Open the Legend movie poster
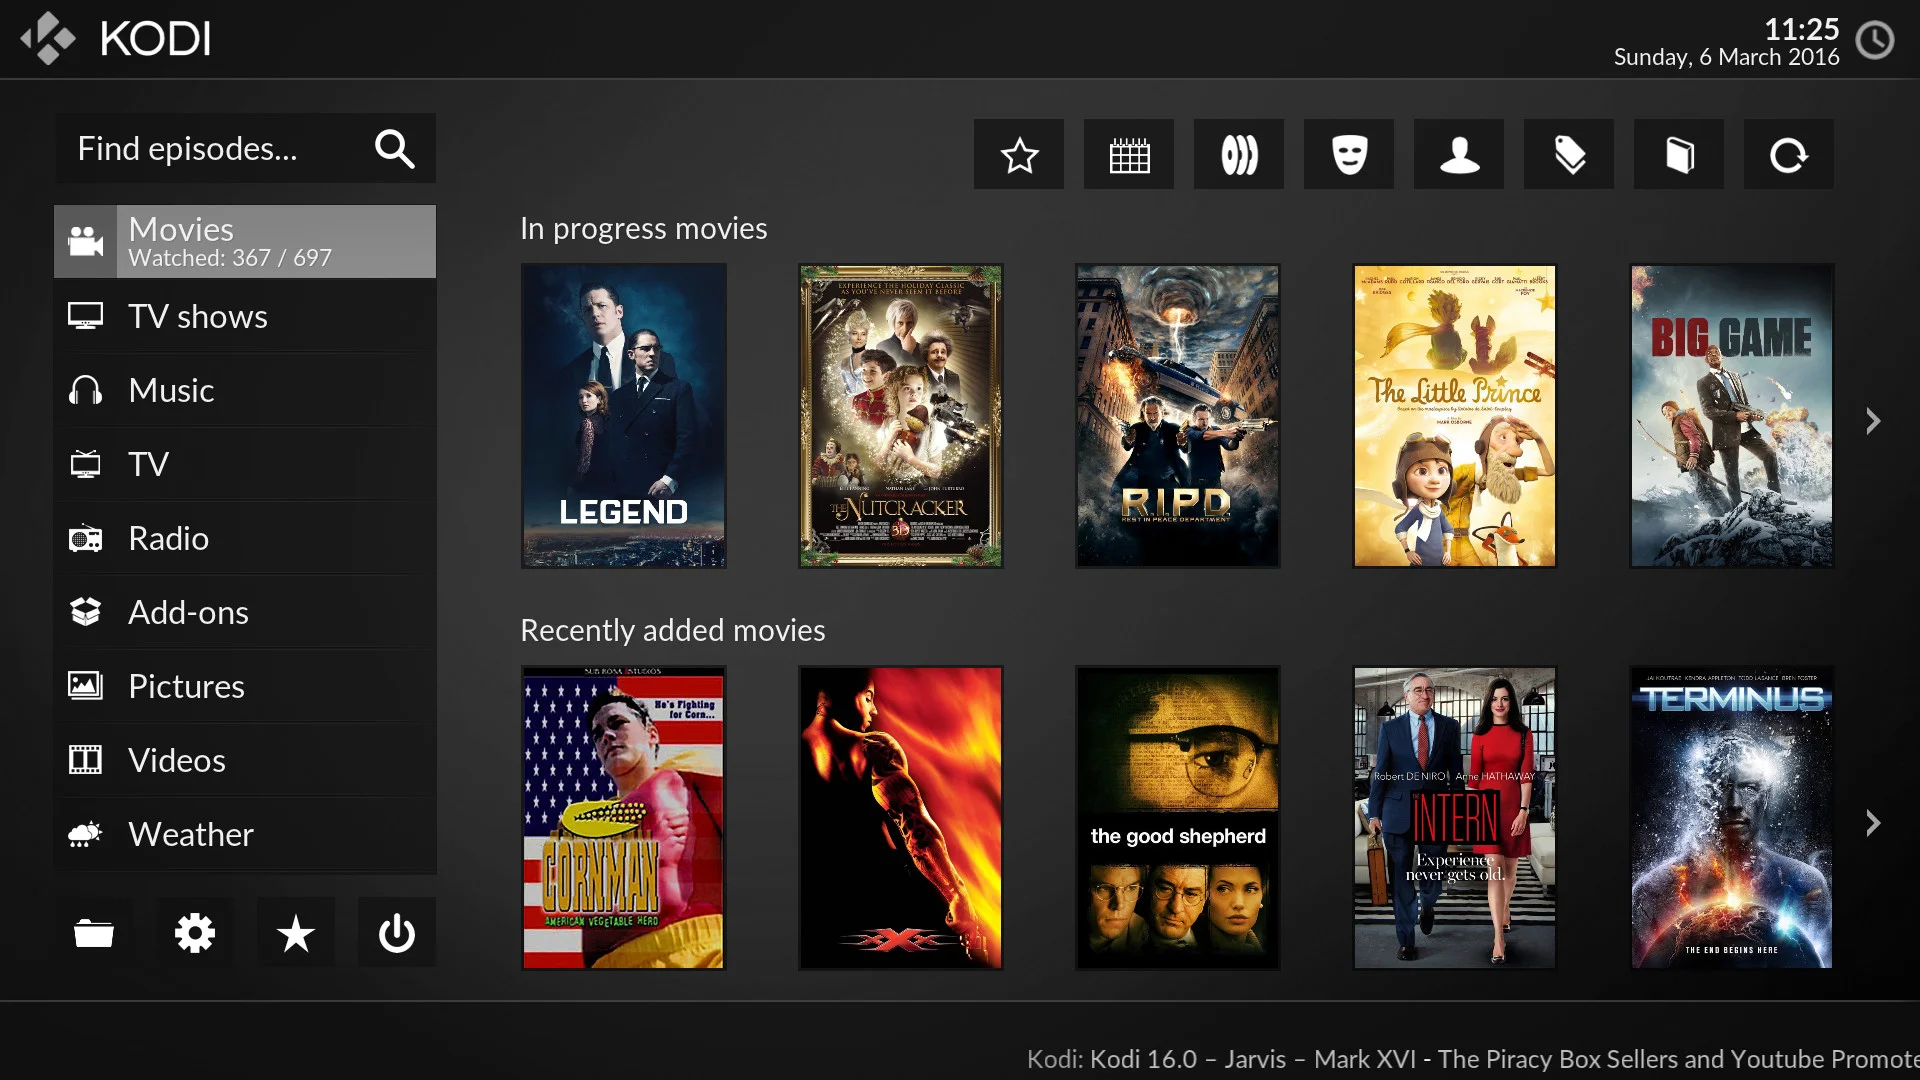Screen dimensions: 1920x1080 tap(624, 416)
